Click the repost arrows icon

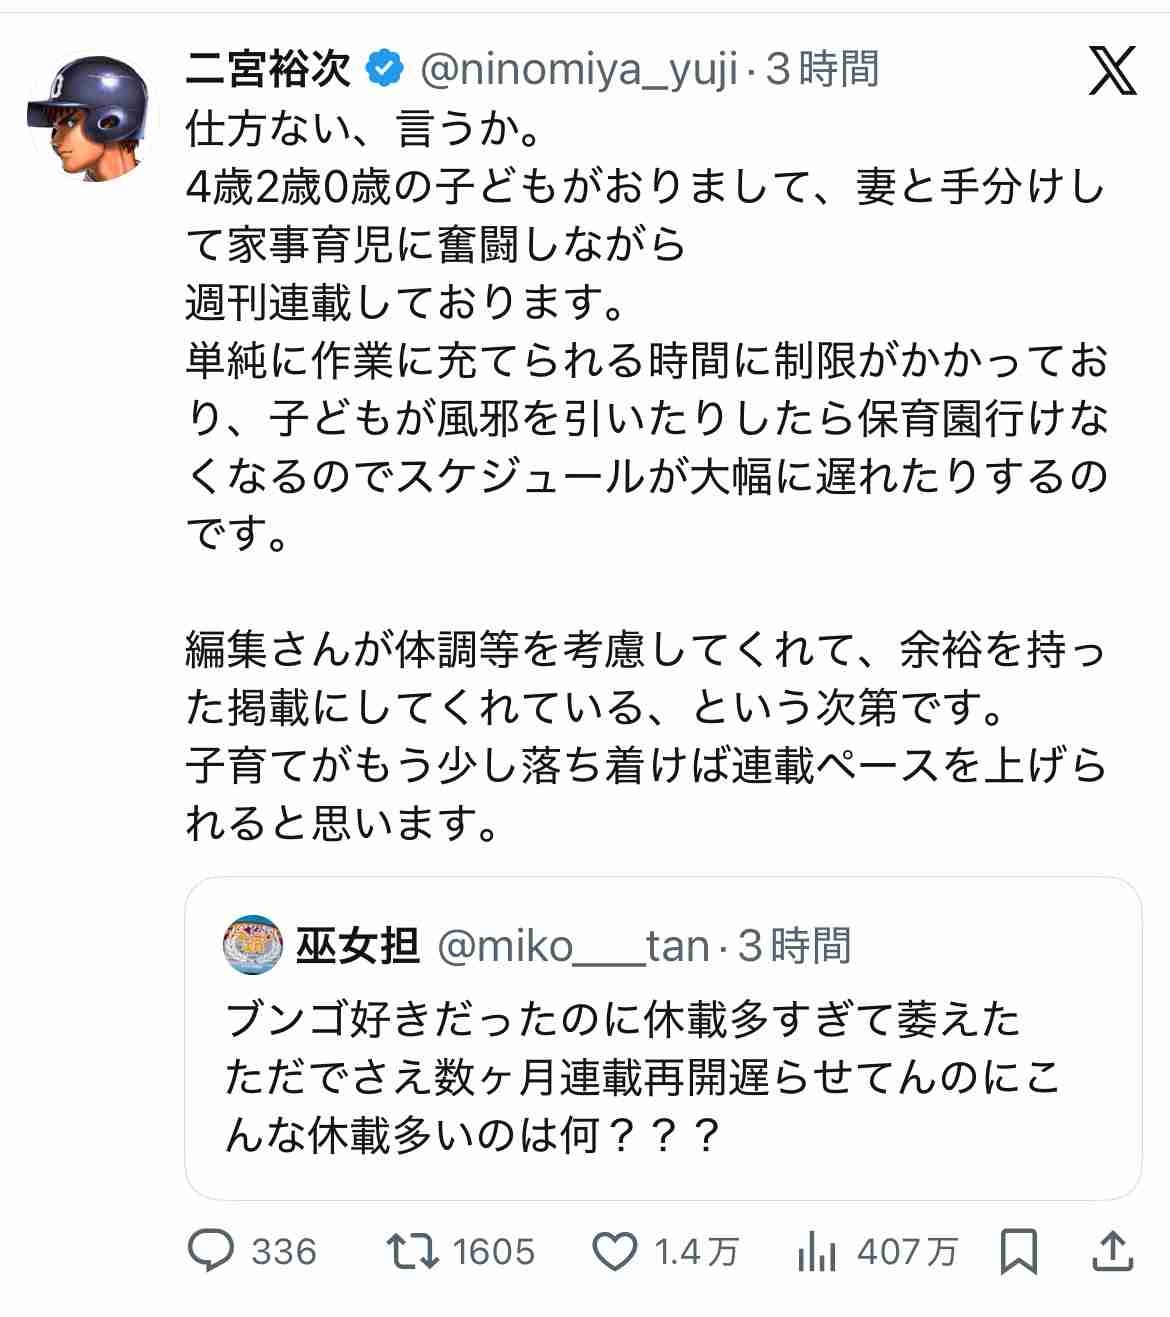(412, 1251)
